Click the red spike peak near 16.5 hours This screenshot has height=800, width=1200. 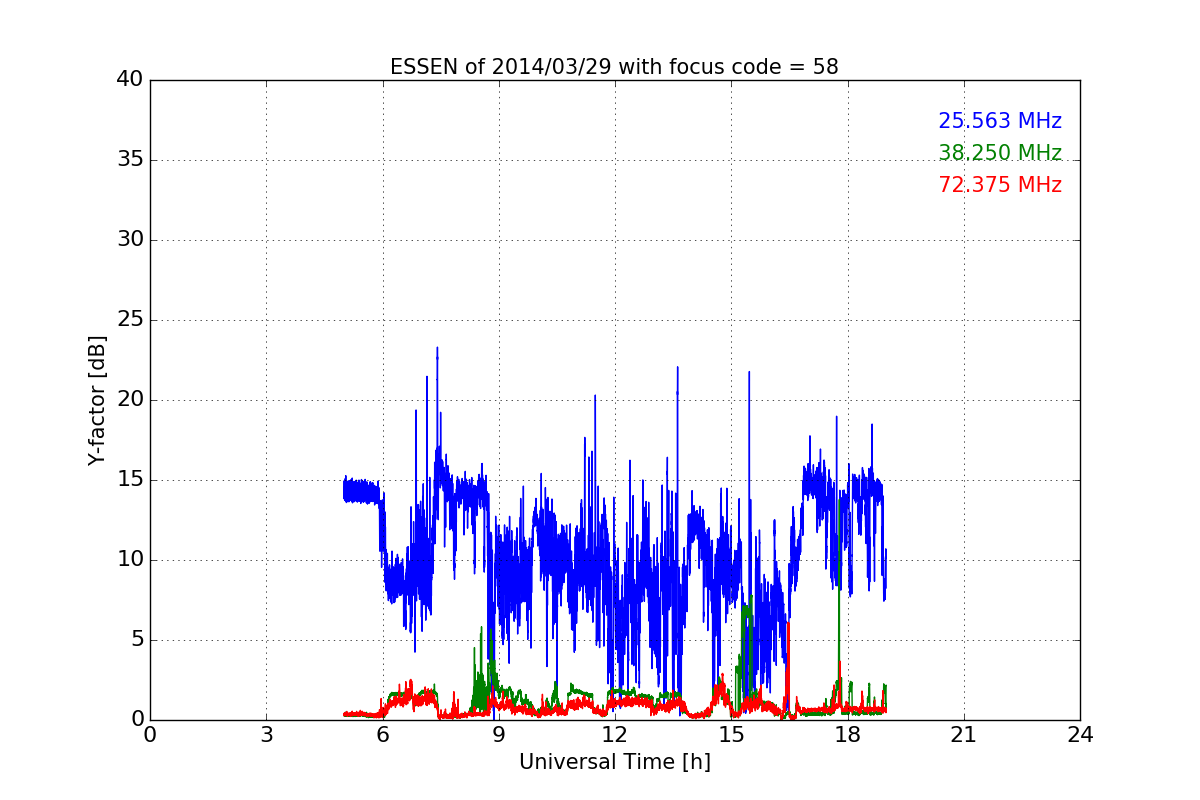(x=788, y=623)
